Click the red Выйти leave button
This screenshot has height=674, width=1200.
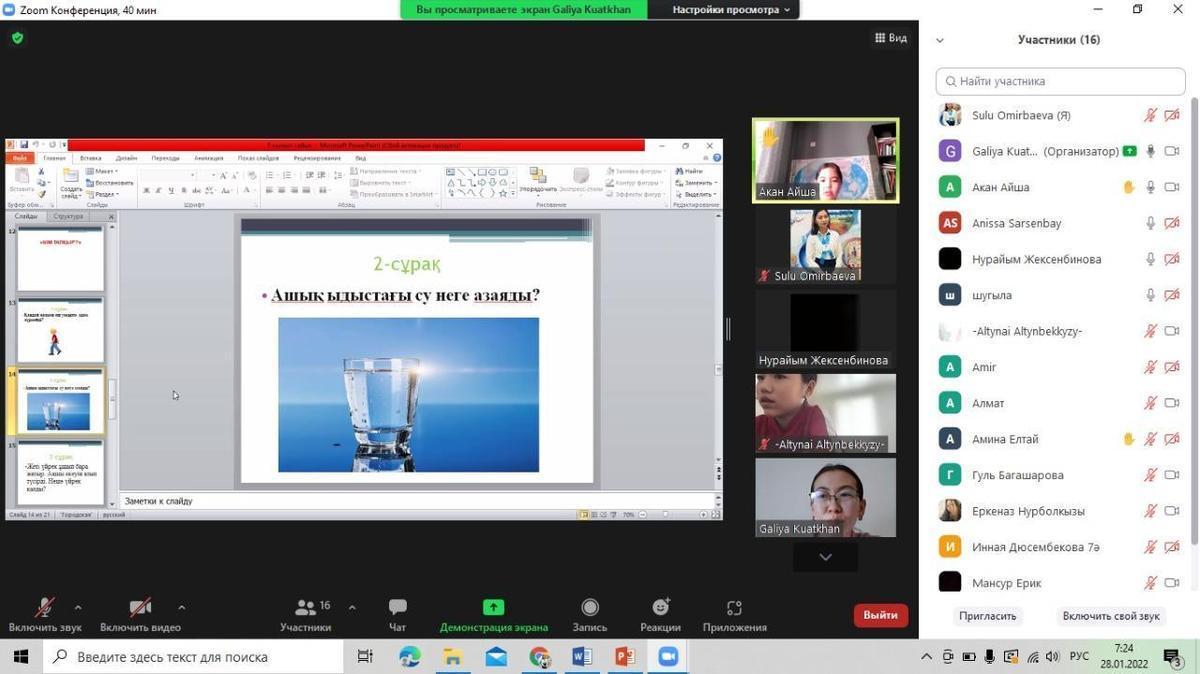(880, 615)
